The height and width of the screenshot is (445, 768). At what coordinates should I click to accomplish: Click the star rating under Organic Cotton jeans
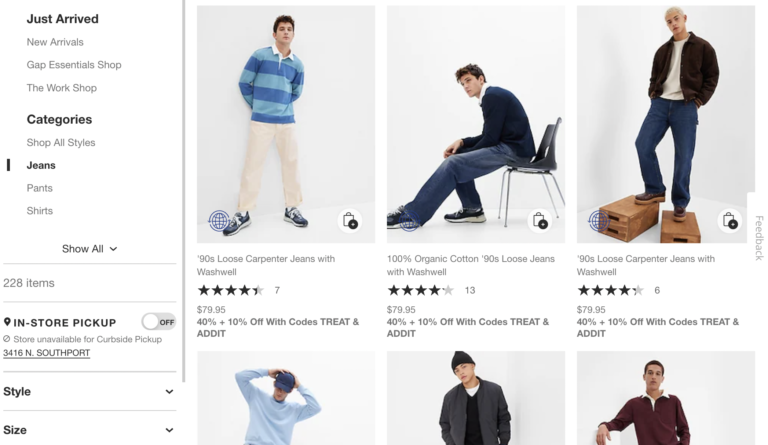[x=420, y=290]
